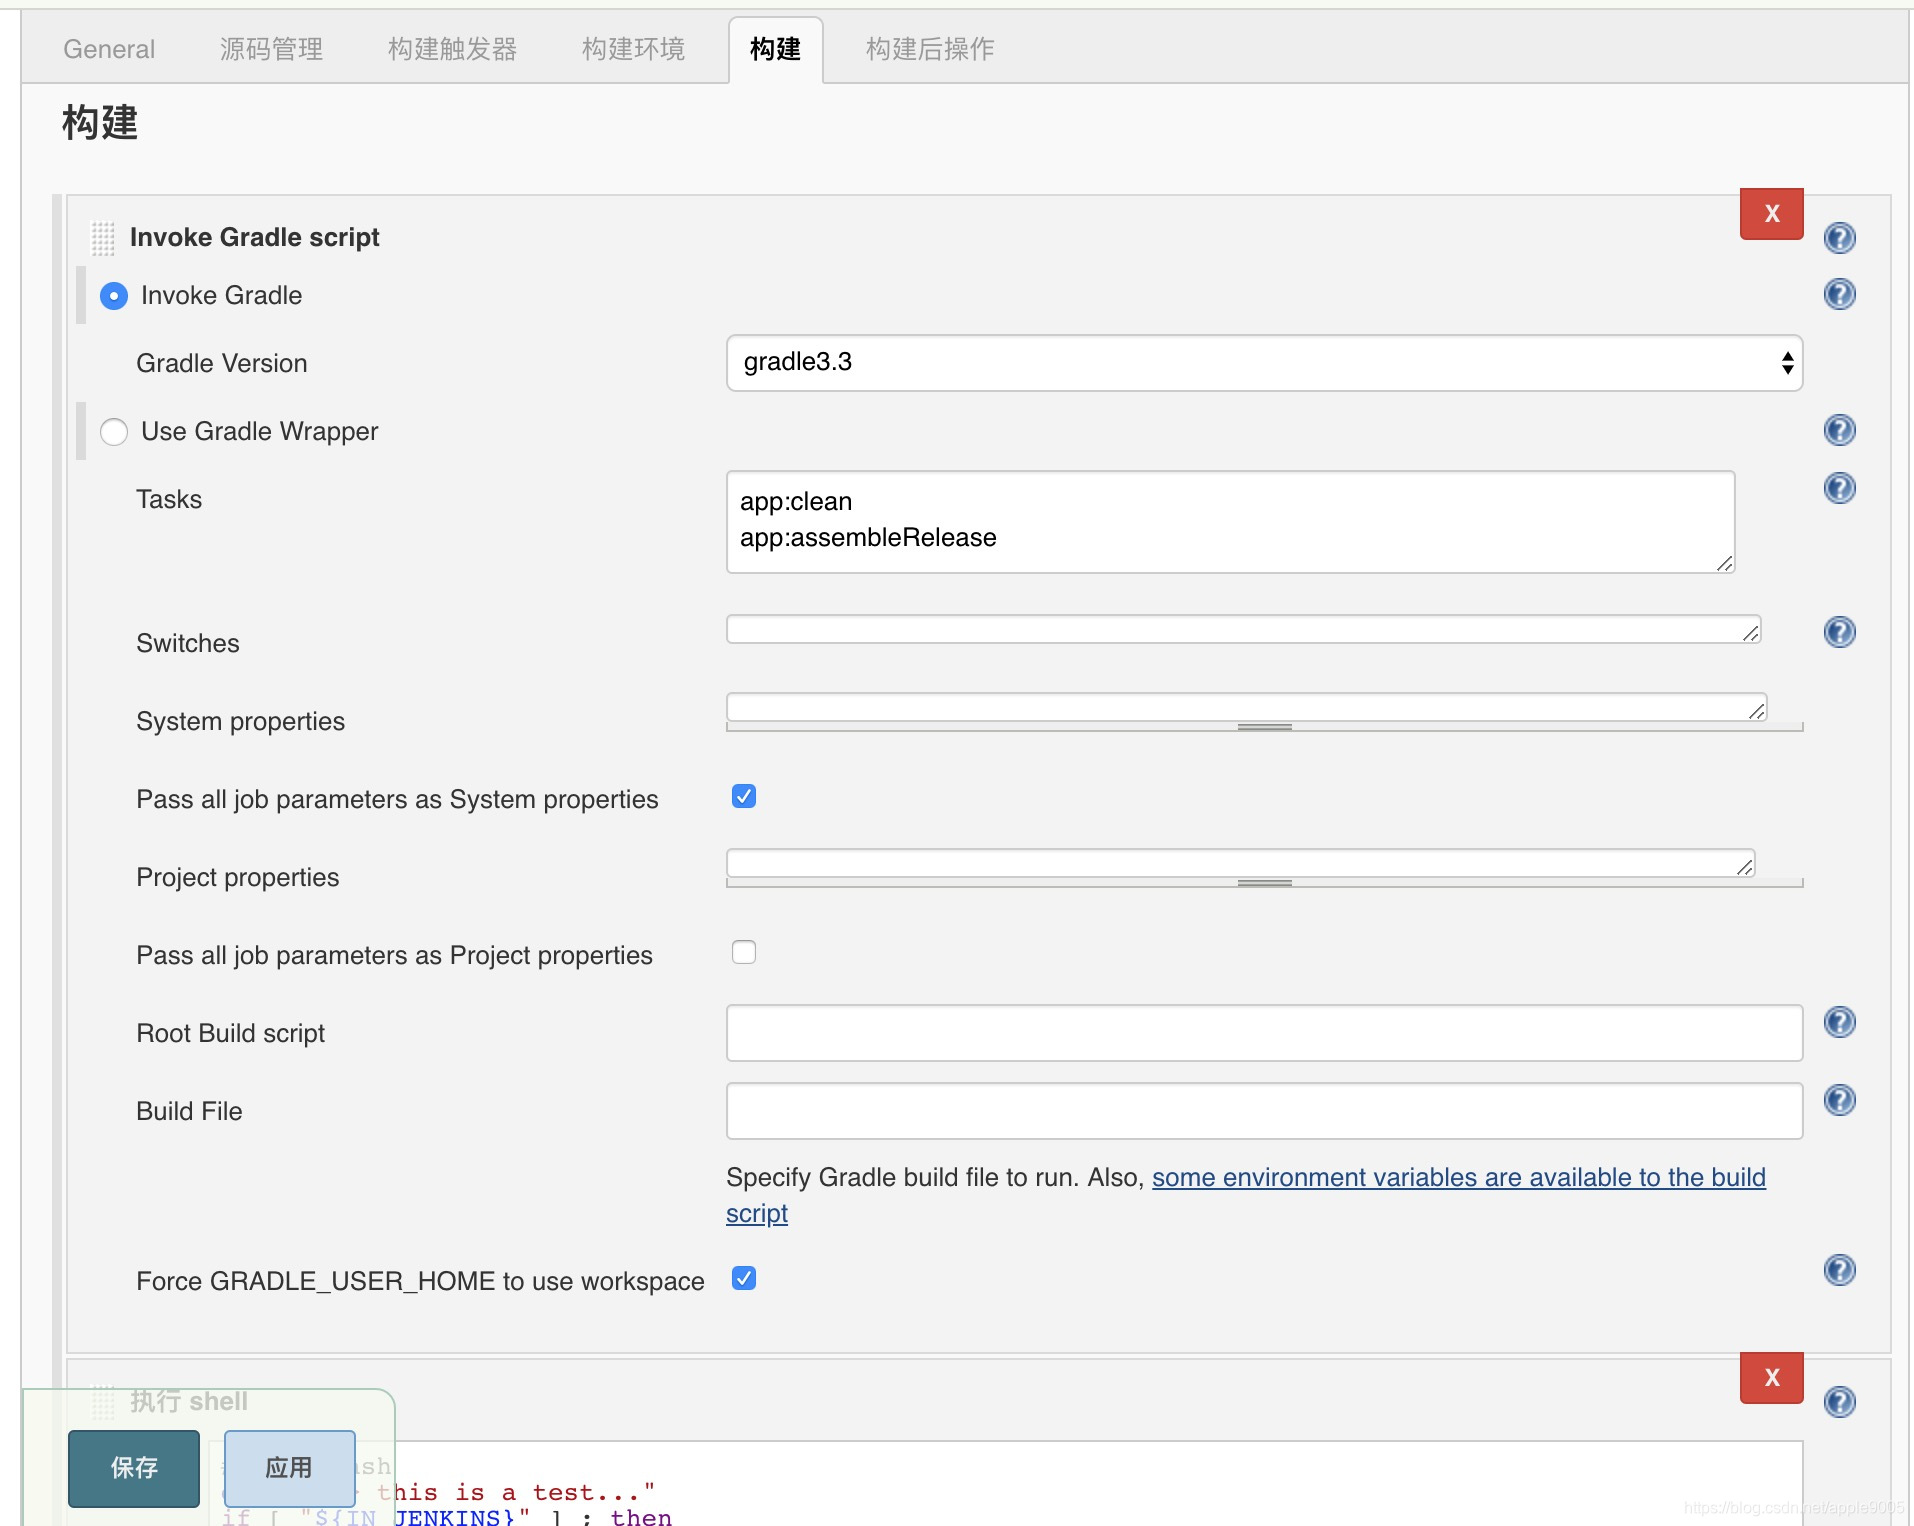Open help icon beside Invoke Gradle radio
Viewport: 1914px width, 1526px height.
click(1839, 294)
